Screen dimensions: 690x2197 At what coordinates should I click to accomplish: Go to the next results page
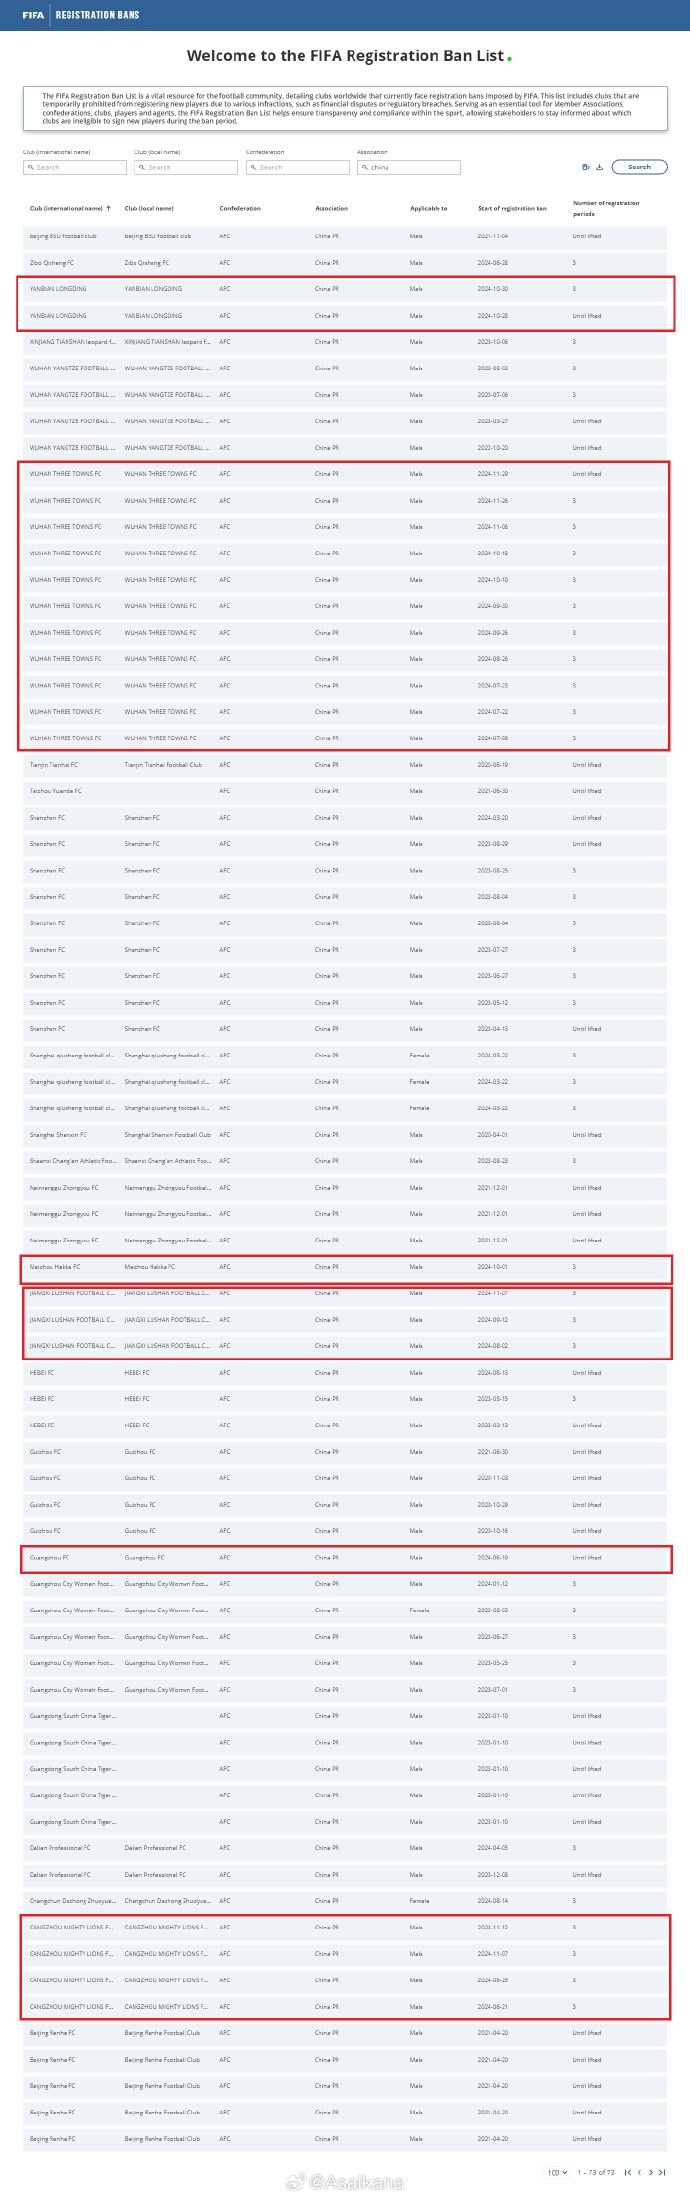(651, 2172)
